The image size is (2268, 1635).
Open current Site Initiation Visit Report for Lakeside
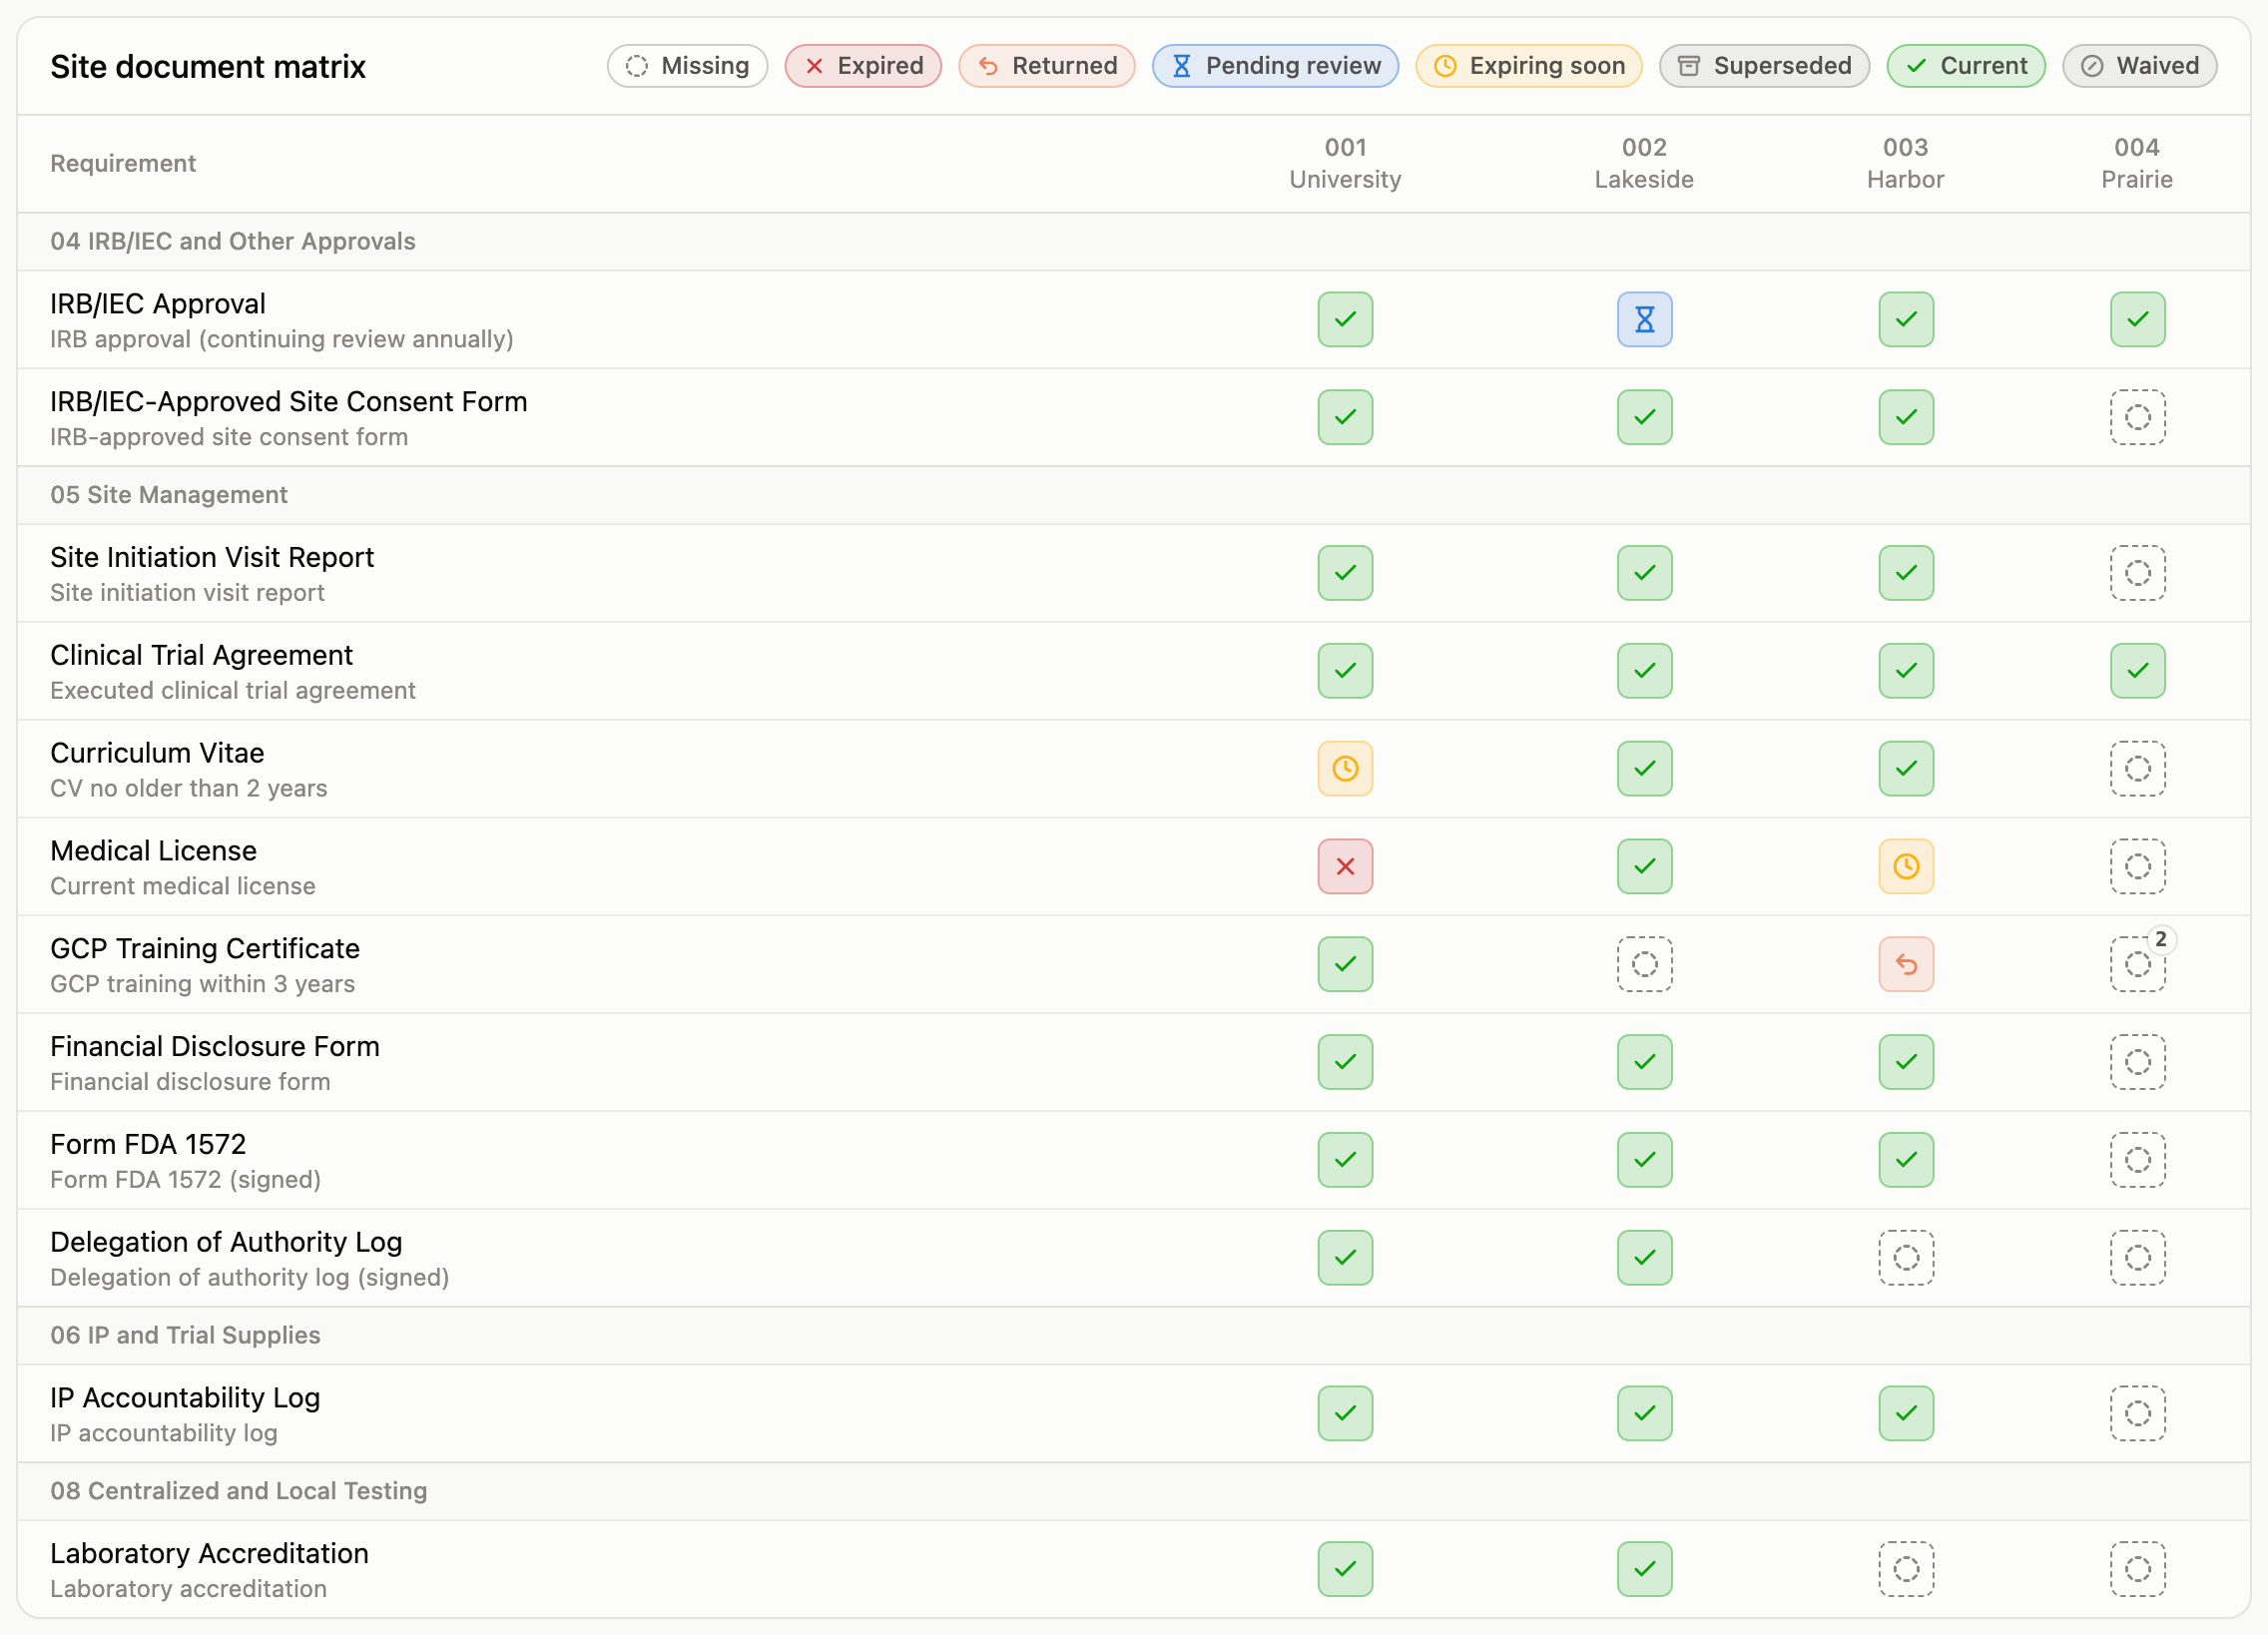(1644, 573)
